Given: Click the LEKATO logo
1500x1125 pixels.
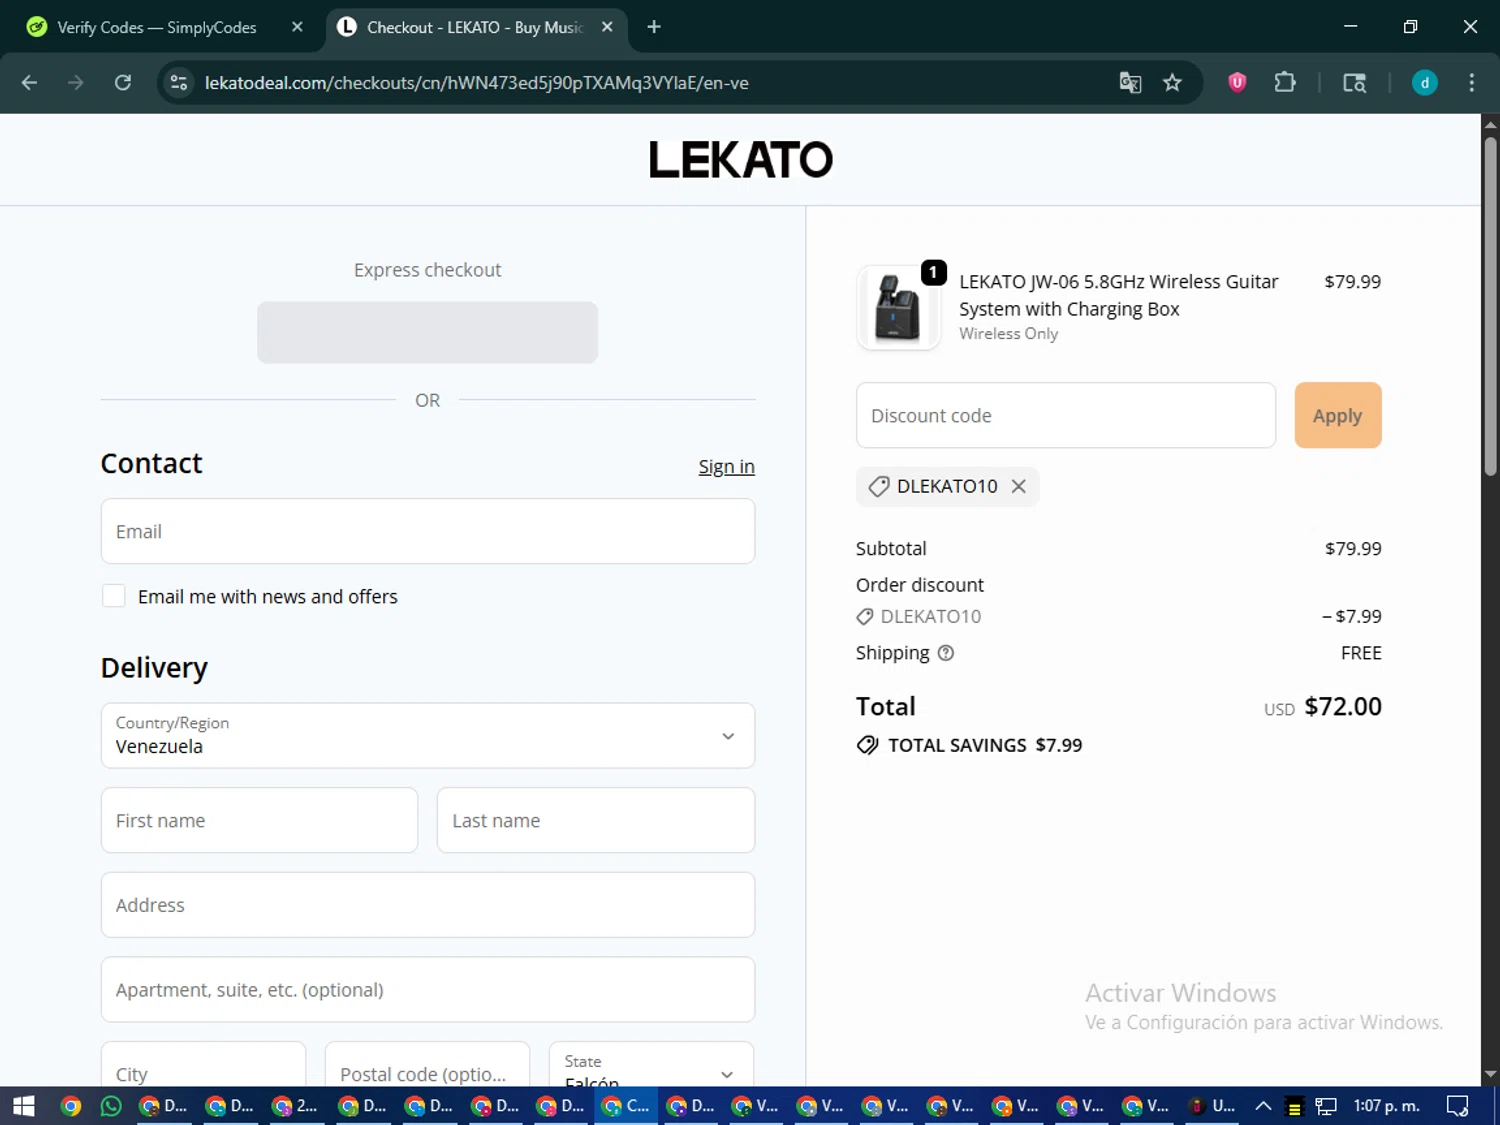Looking at the screenshot, I should click(x=740, y=159).
